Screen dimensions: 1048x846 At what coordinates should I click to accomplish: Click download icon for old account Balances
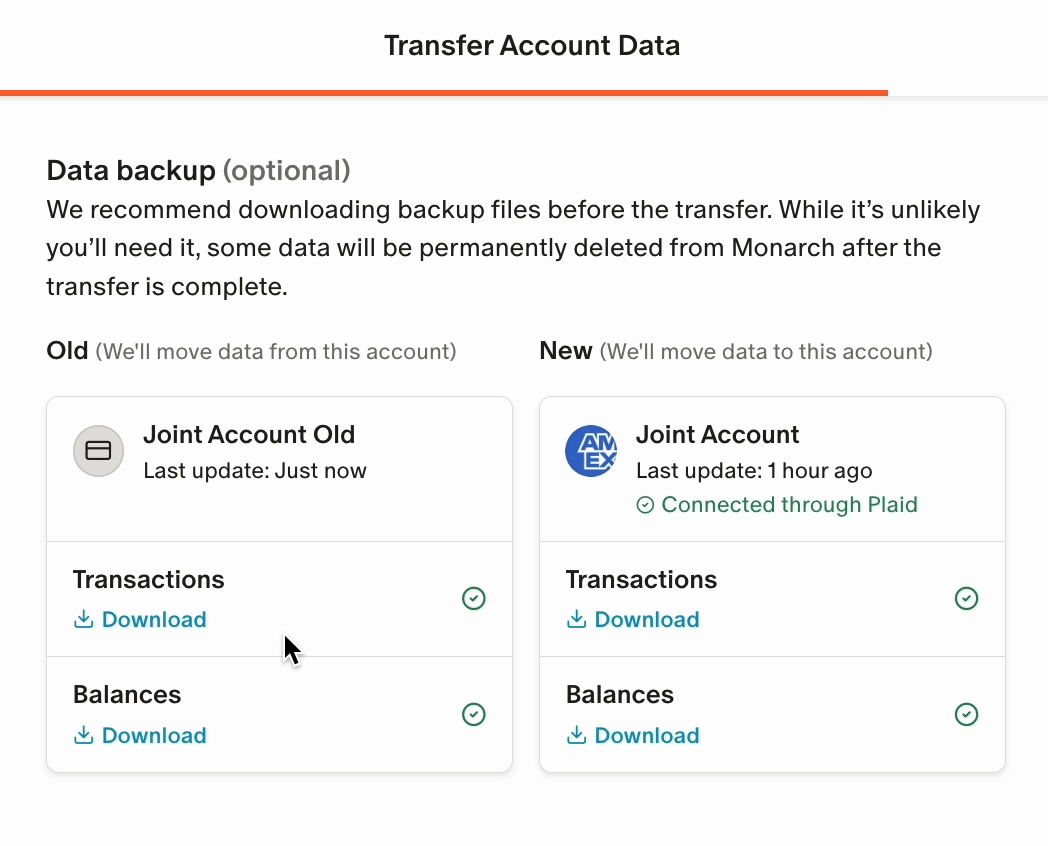click(x=84, y=735)
